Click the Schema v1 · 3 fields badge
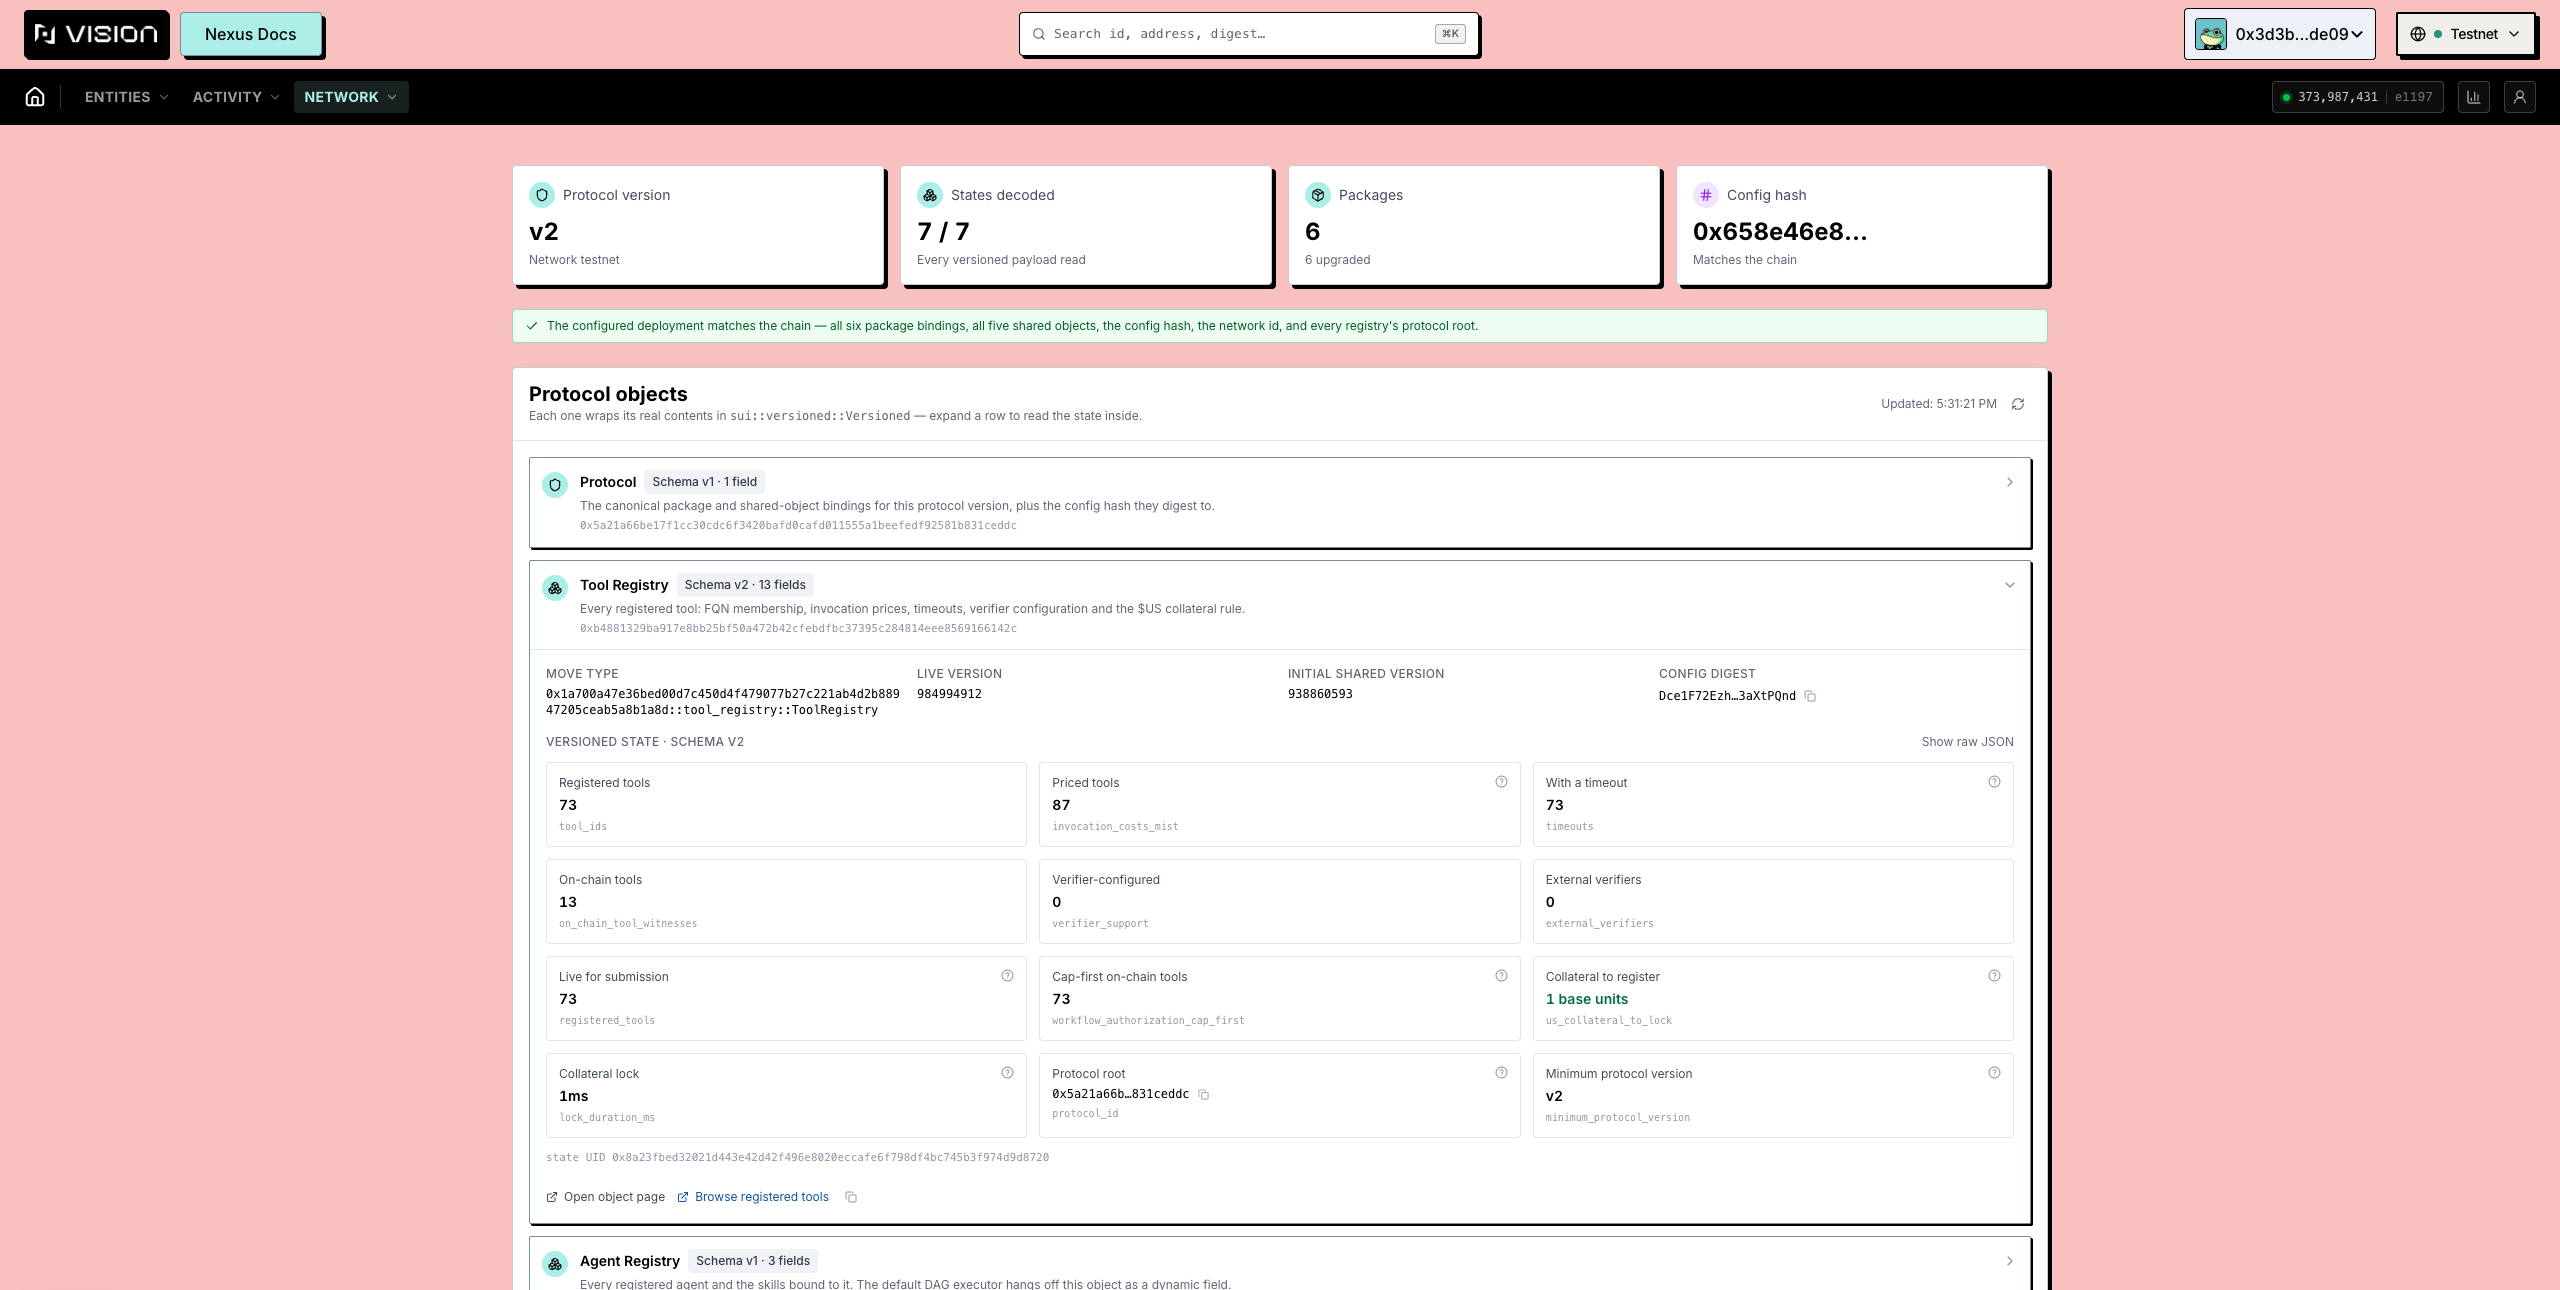The image size is (2560, 1290). pos(753,1261)
